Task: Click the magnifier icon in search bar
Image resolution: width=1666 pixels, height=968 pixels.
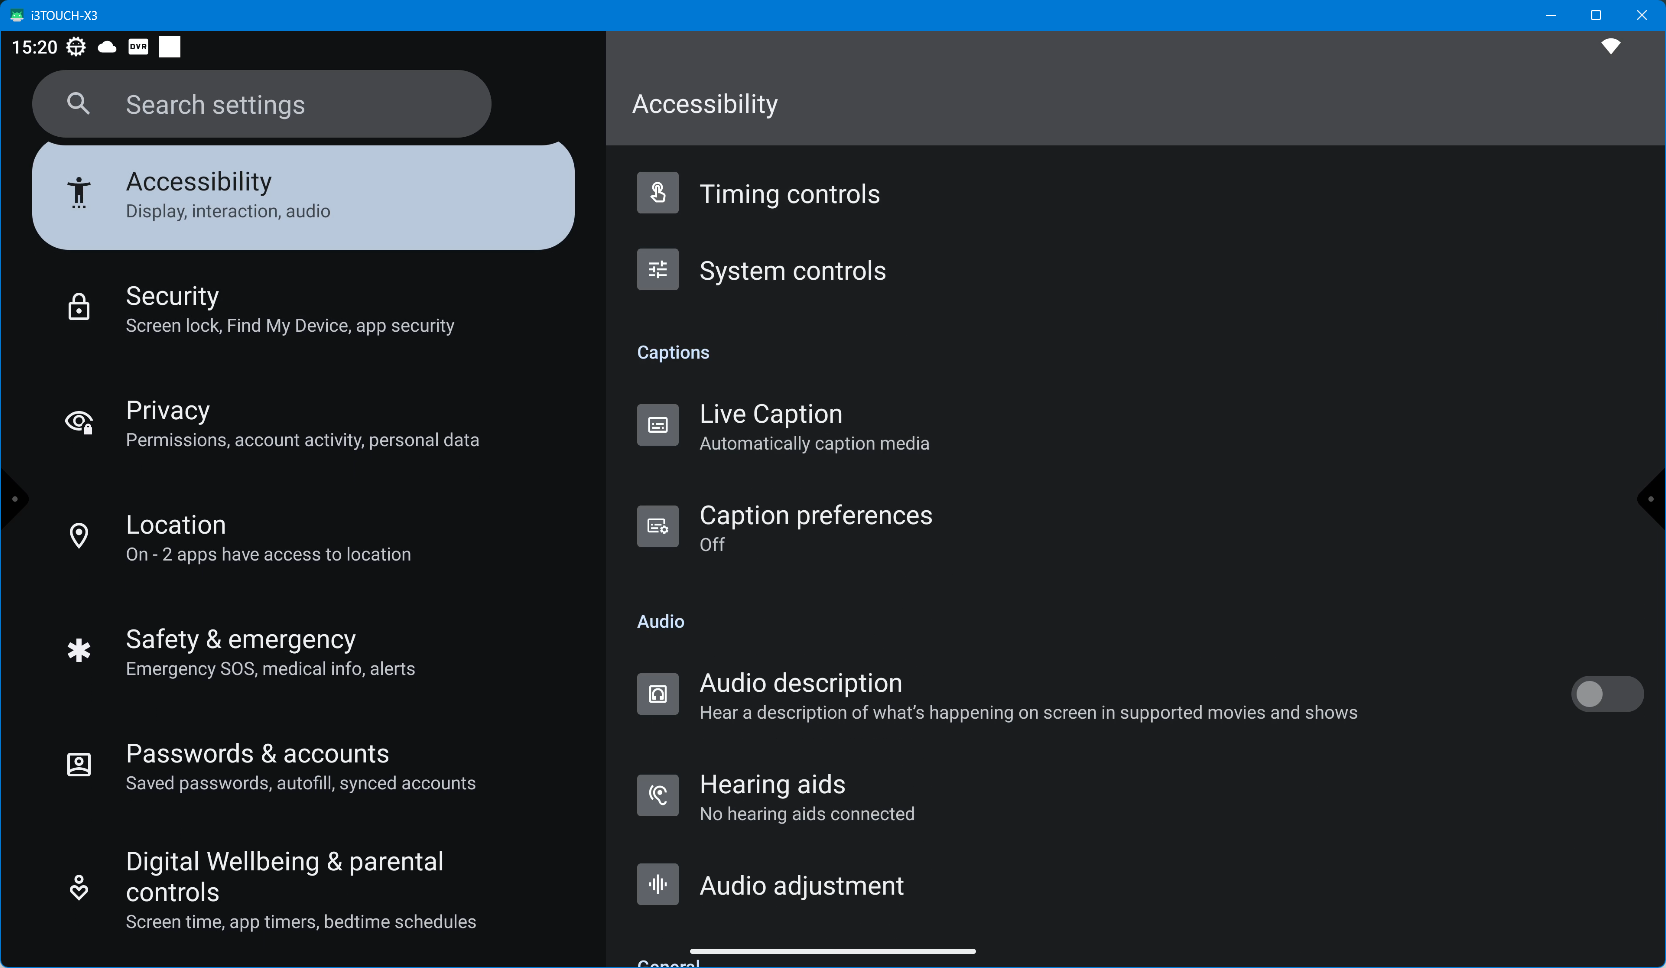Action: pos(79,104)
